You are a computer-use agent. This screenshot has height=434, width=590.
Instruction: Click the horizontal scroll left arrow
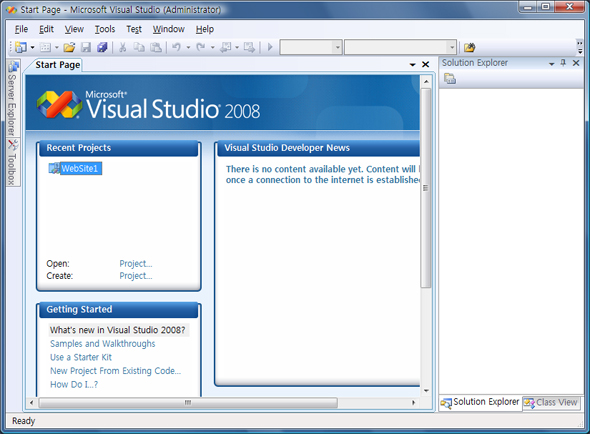(32, 403)
